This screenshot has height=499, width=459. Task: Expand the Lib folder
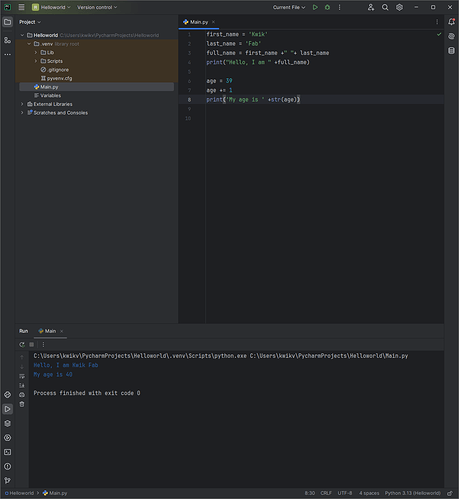tap(36, 53)
